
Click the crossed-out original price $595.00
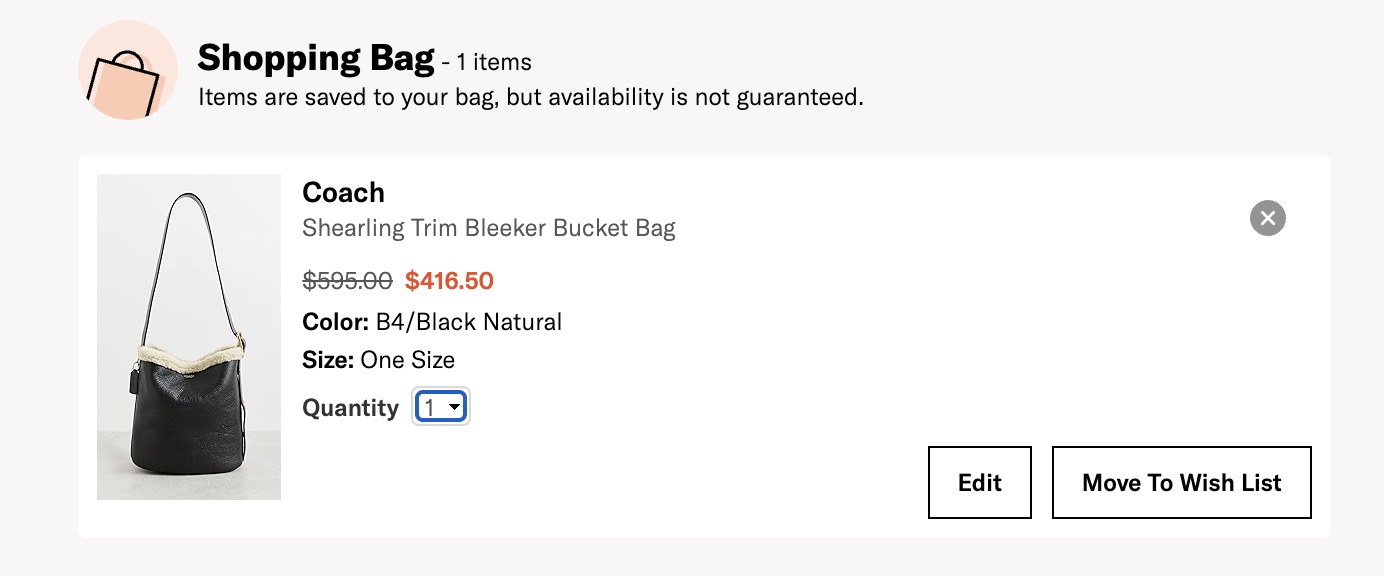(347, 281)
